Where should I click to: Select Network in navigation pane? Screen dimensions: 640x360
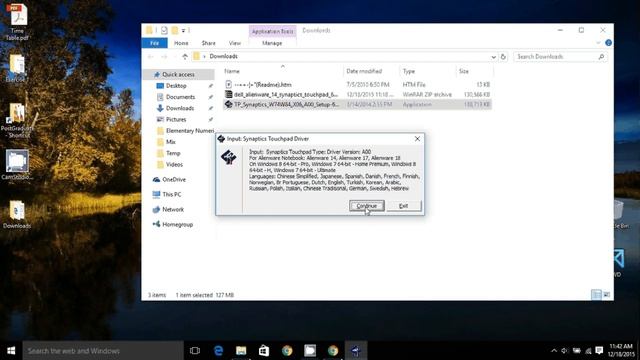tap(173, 209)
